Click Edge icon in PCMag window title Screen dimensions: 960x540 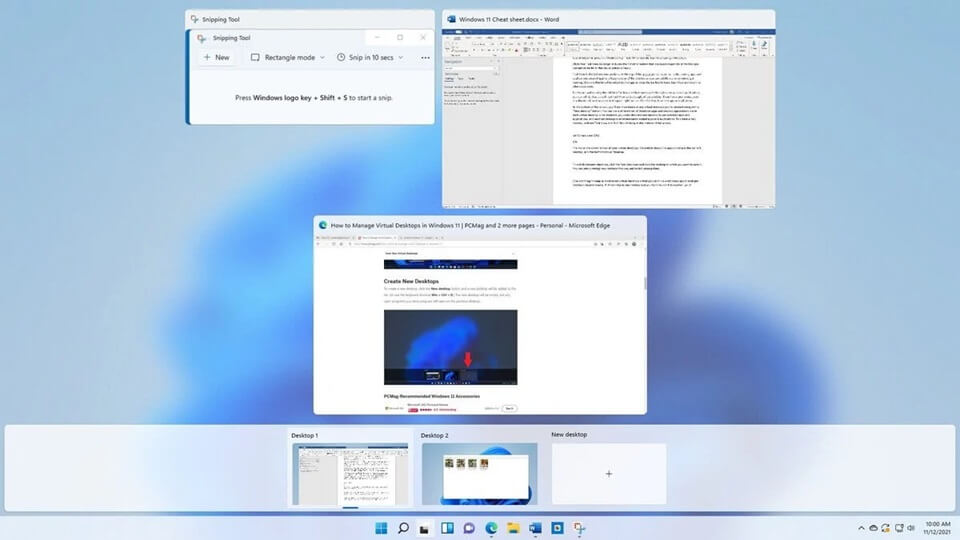pyautogui.click(x=323, y=225)
